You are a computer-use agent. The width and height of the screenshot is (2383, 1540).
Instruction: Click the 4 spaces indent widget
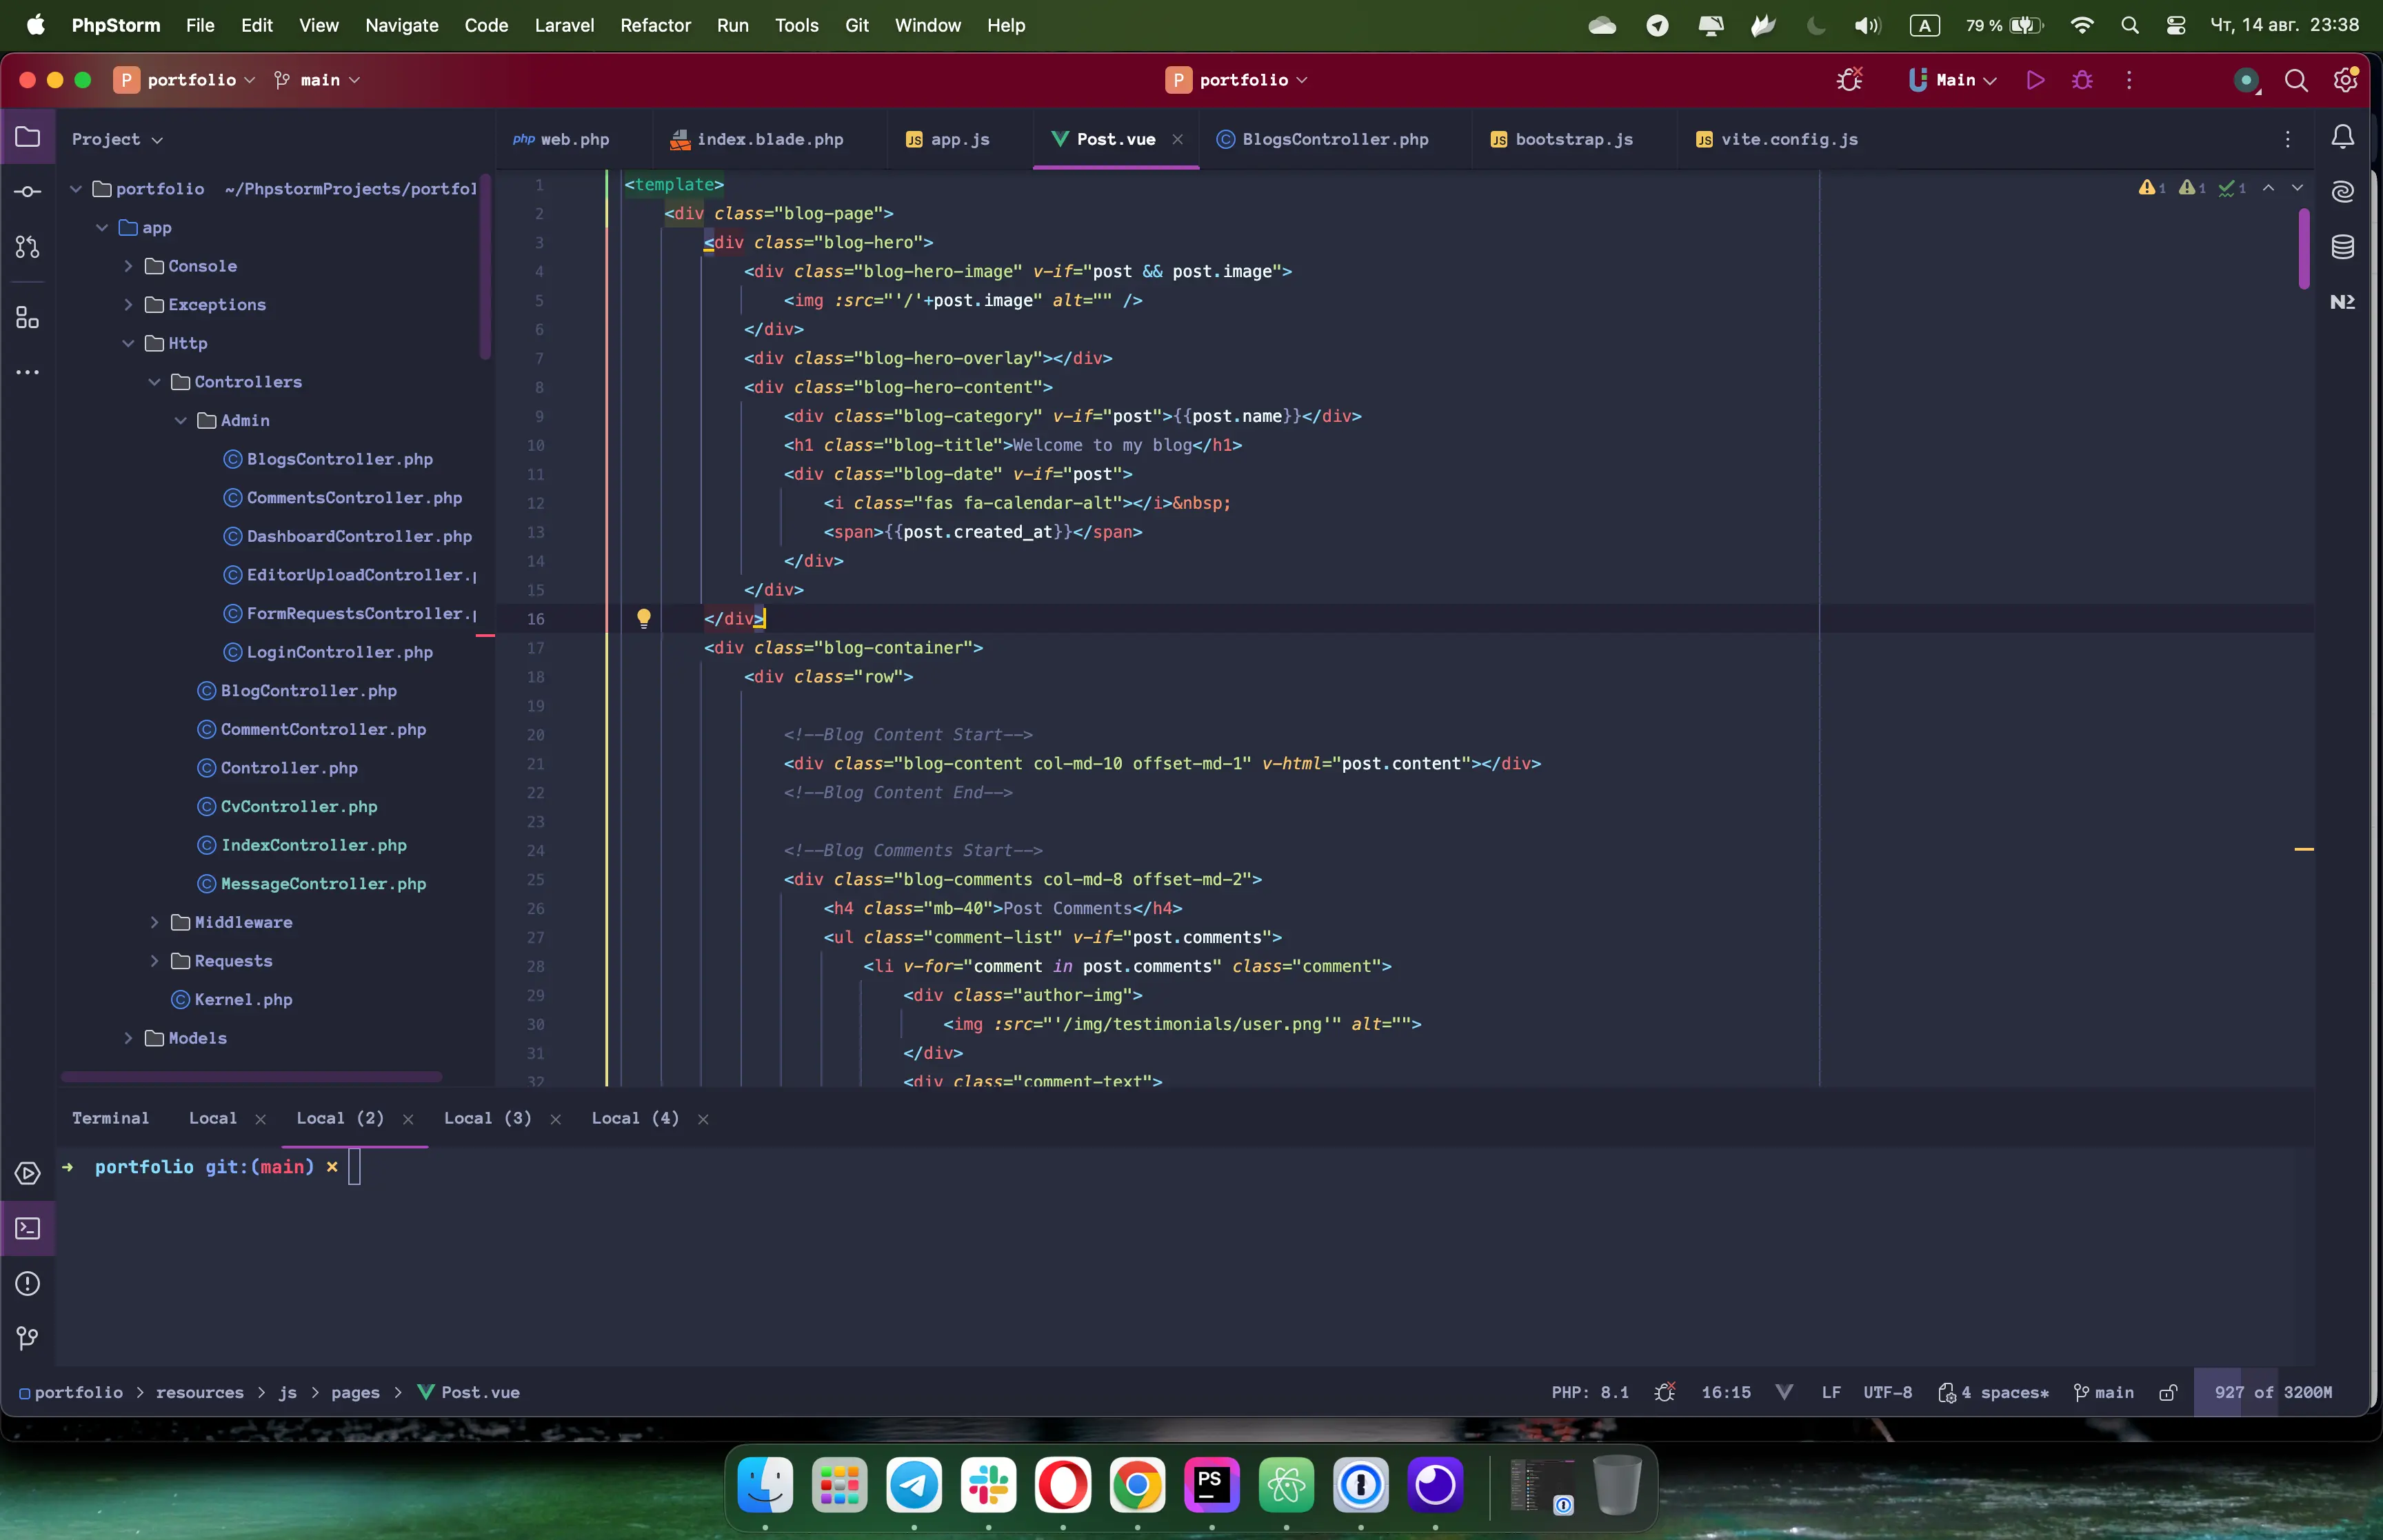tap(1994, 1393)
